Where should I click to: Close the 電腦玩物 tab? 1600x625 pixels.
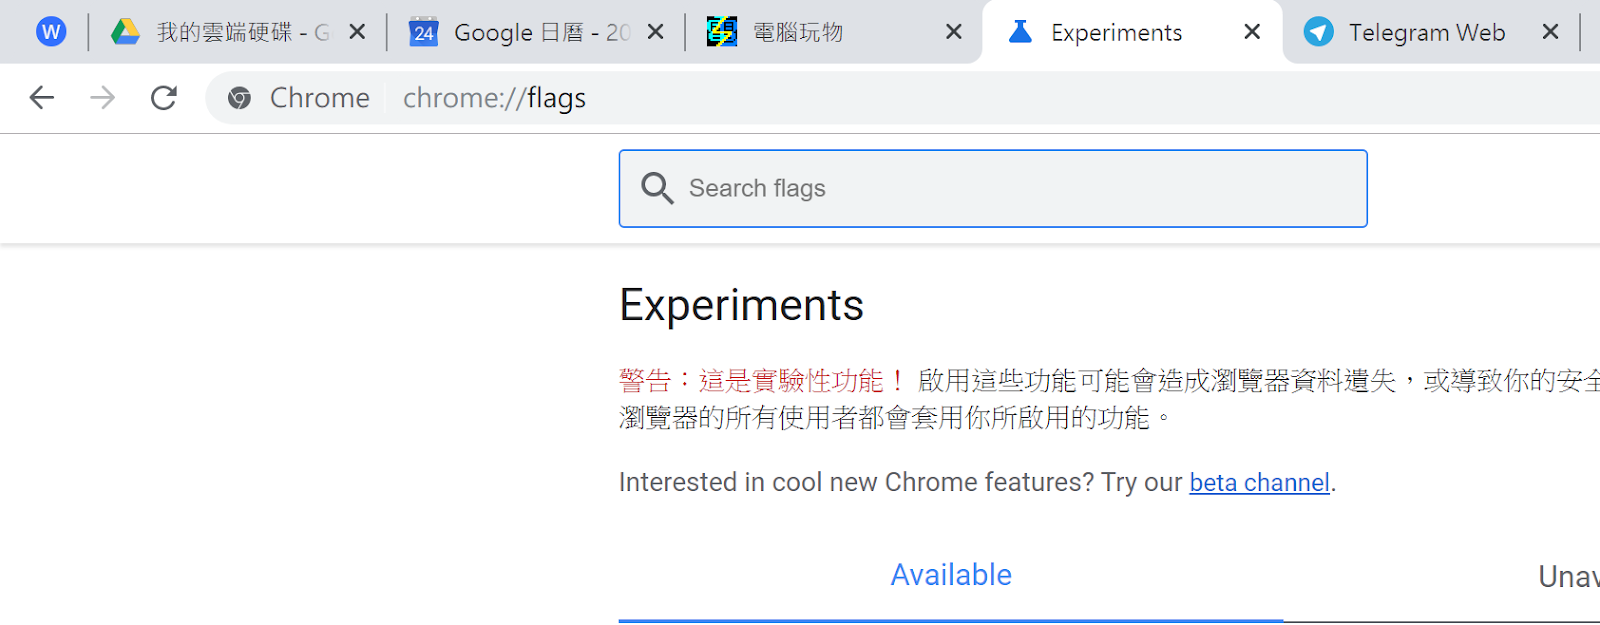(954, 32)
